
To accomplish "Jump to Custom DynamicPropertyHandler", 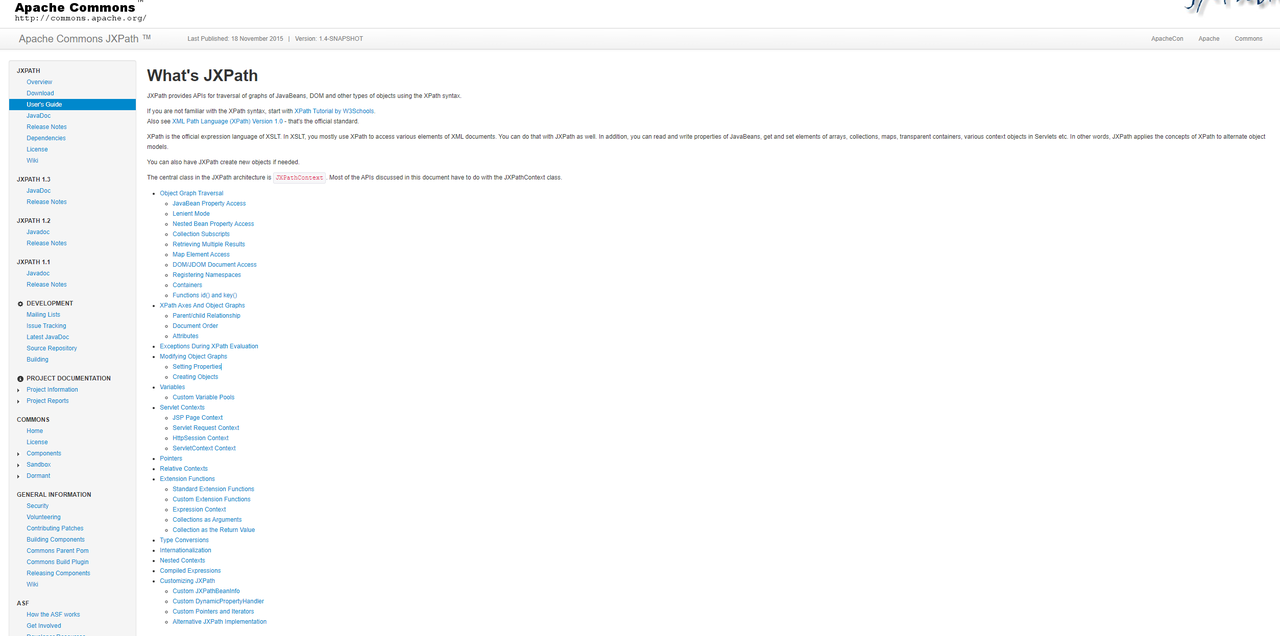I will (218, 601).
